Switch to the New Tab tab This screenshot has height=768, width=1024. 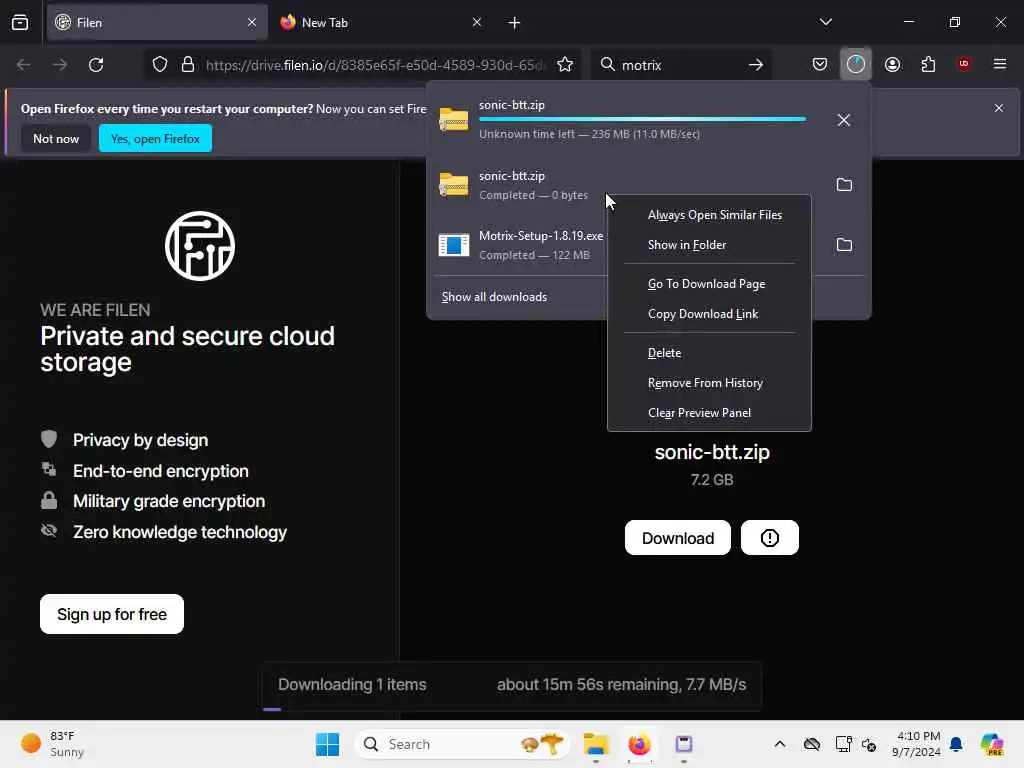pos(382,22)
